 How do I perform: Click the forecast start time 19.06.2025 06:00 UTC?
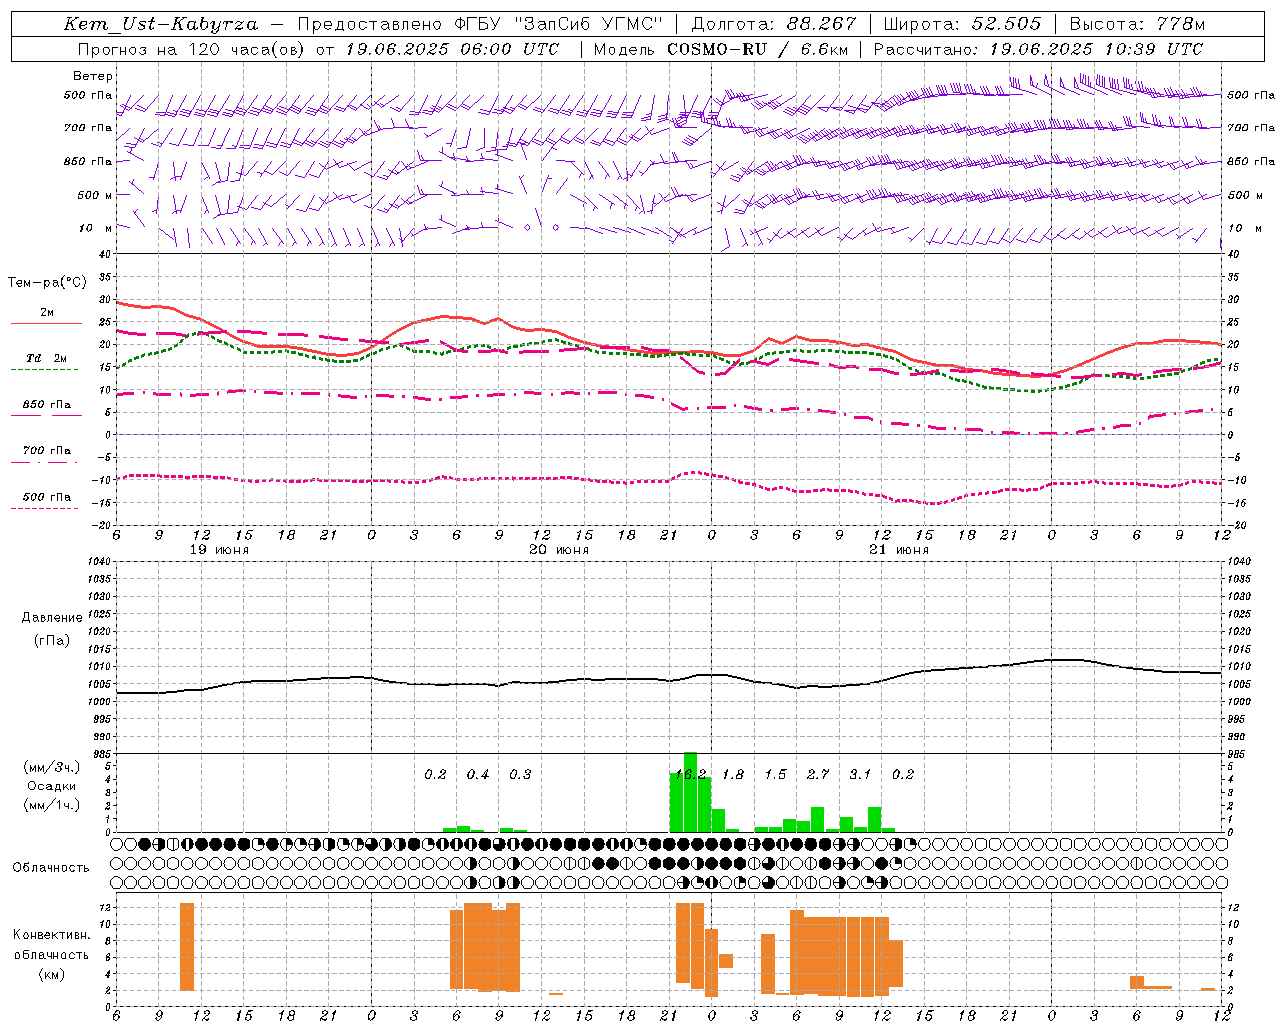point(452,49)
